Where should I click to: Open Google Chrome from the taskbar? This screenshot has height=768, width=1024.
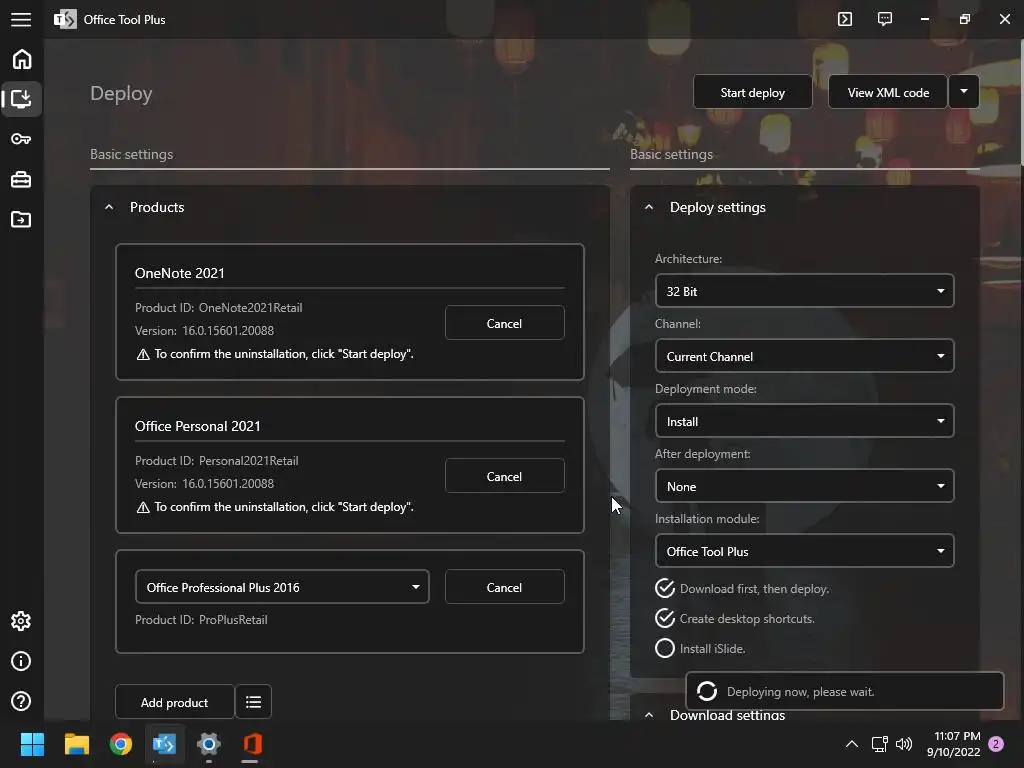(121, 744)
